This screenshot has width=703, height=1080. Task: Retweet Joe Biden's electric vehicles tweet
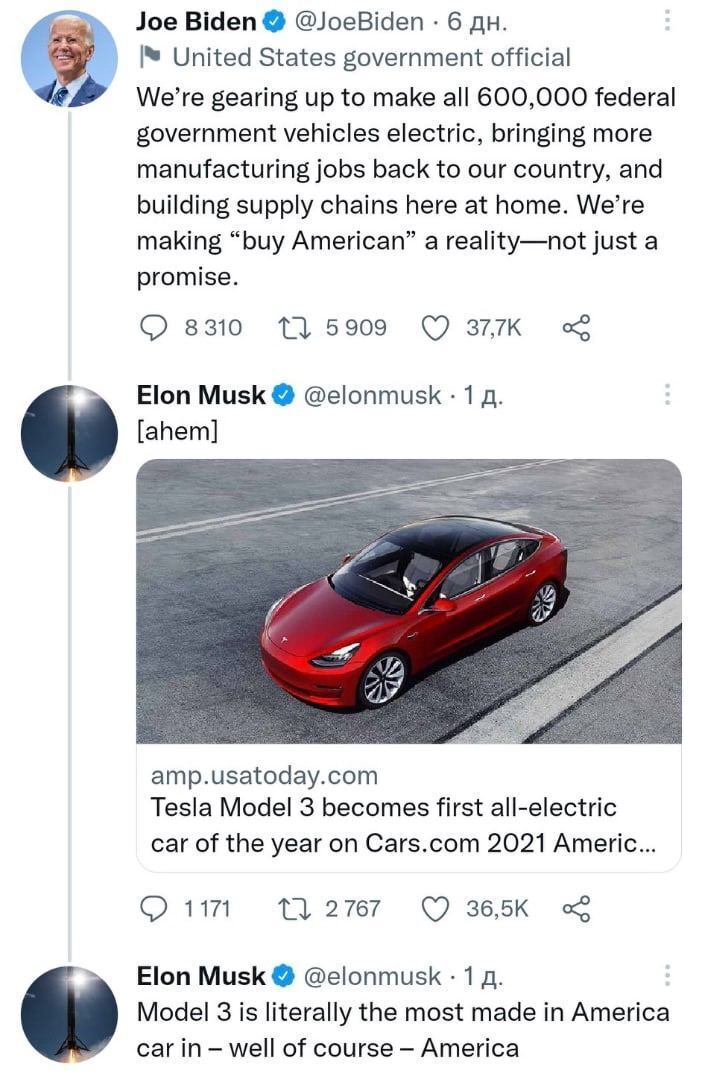(x=295, y=328)
